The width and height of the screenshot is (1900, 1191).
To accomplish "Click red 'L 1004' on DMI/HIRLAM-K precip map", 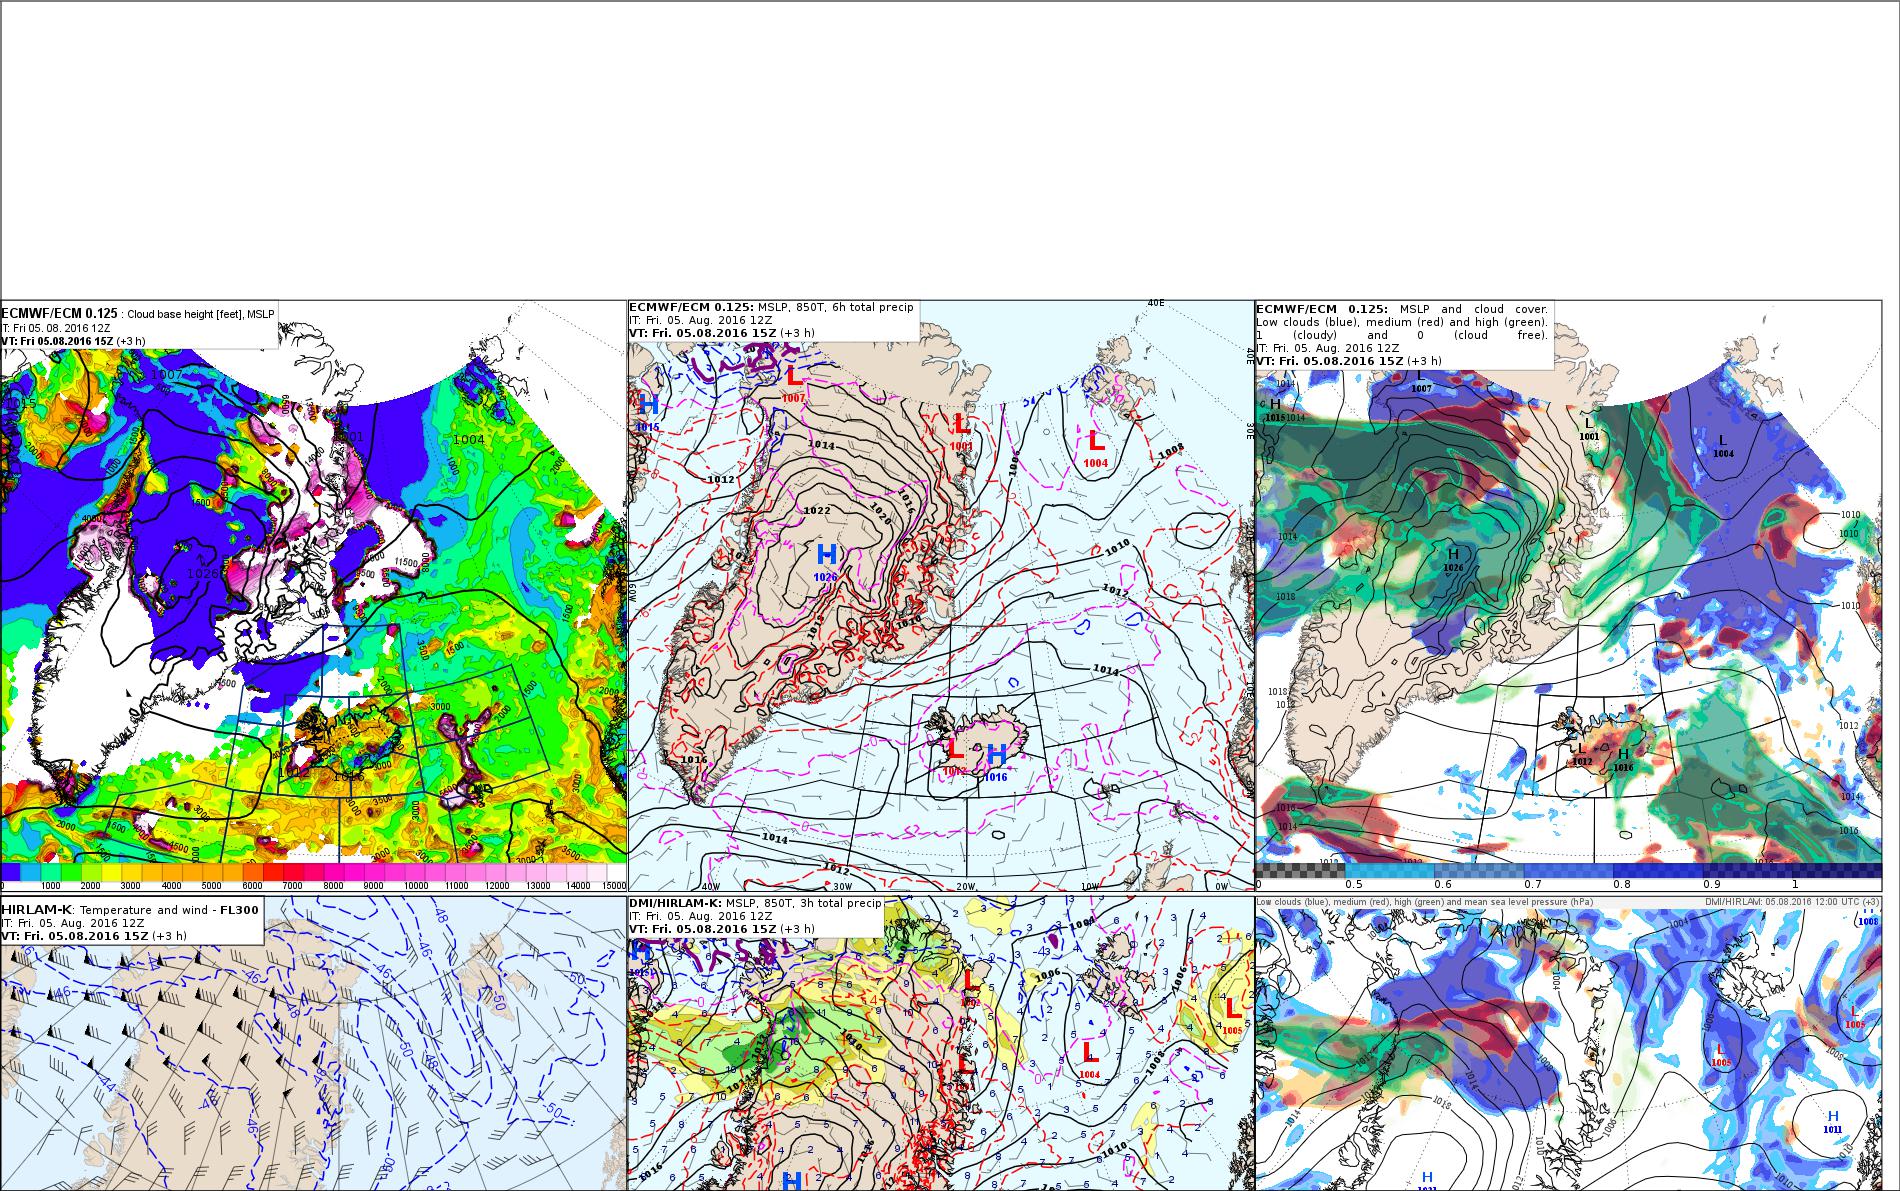I will click(x=1090, y=1060).
